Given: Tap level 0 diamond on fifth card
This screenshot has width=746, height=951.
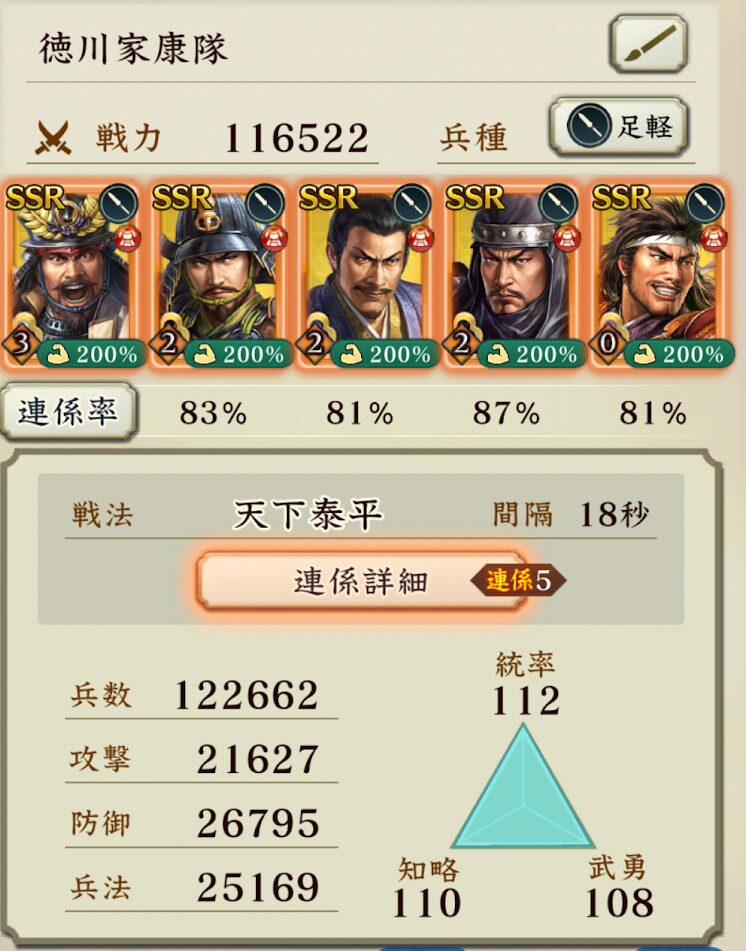Looking at the screenshot, I should pos(608,344).
